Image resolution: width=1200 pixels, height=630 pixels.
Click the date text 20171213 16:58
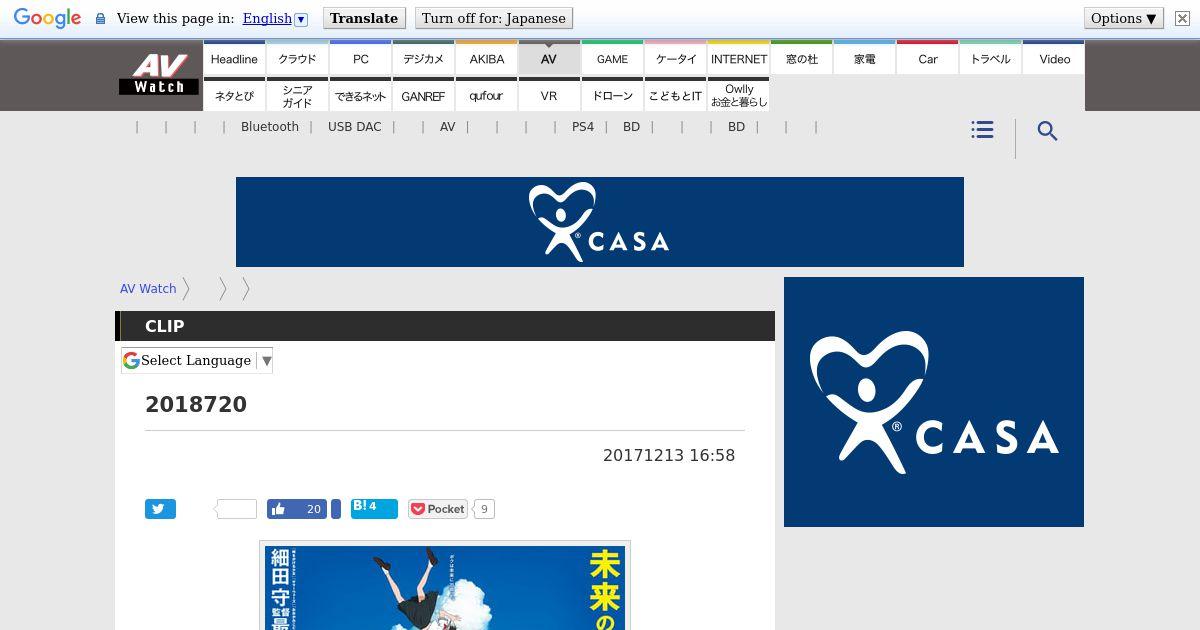tap(669, 455)
